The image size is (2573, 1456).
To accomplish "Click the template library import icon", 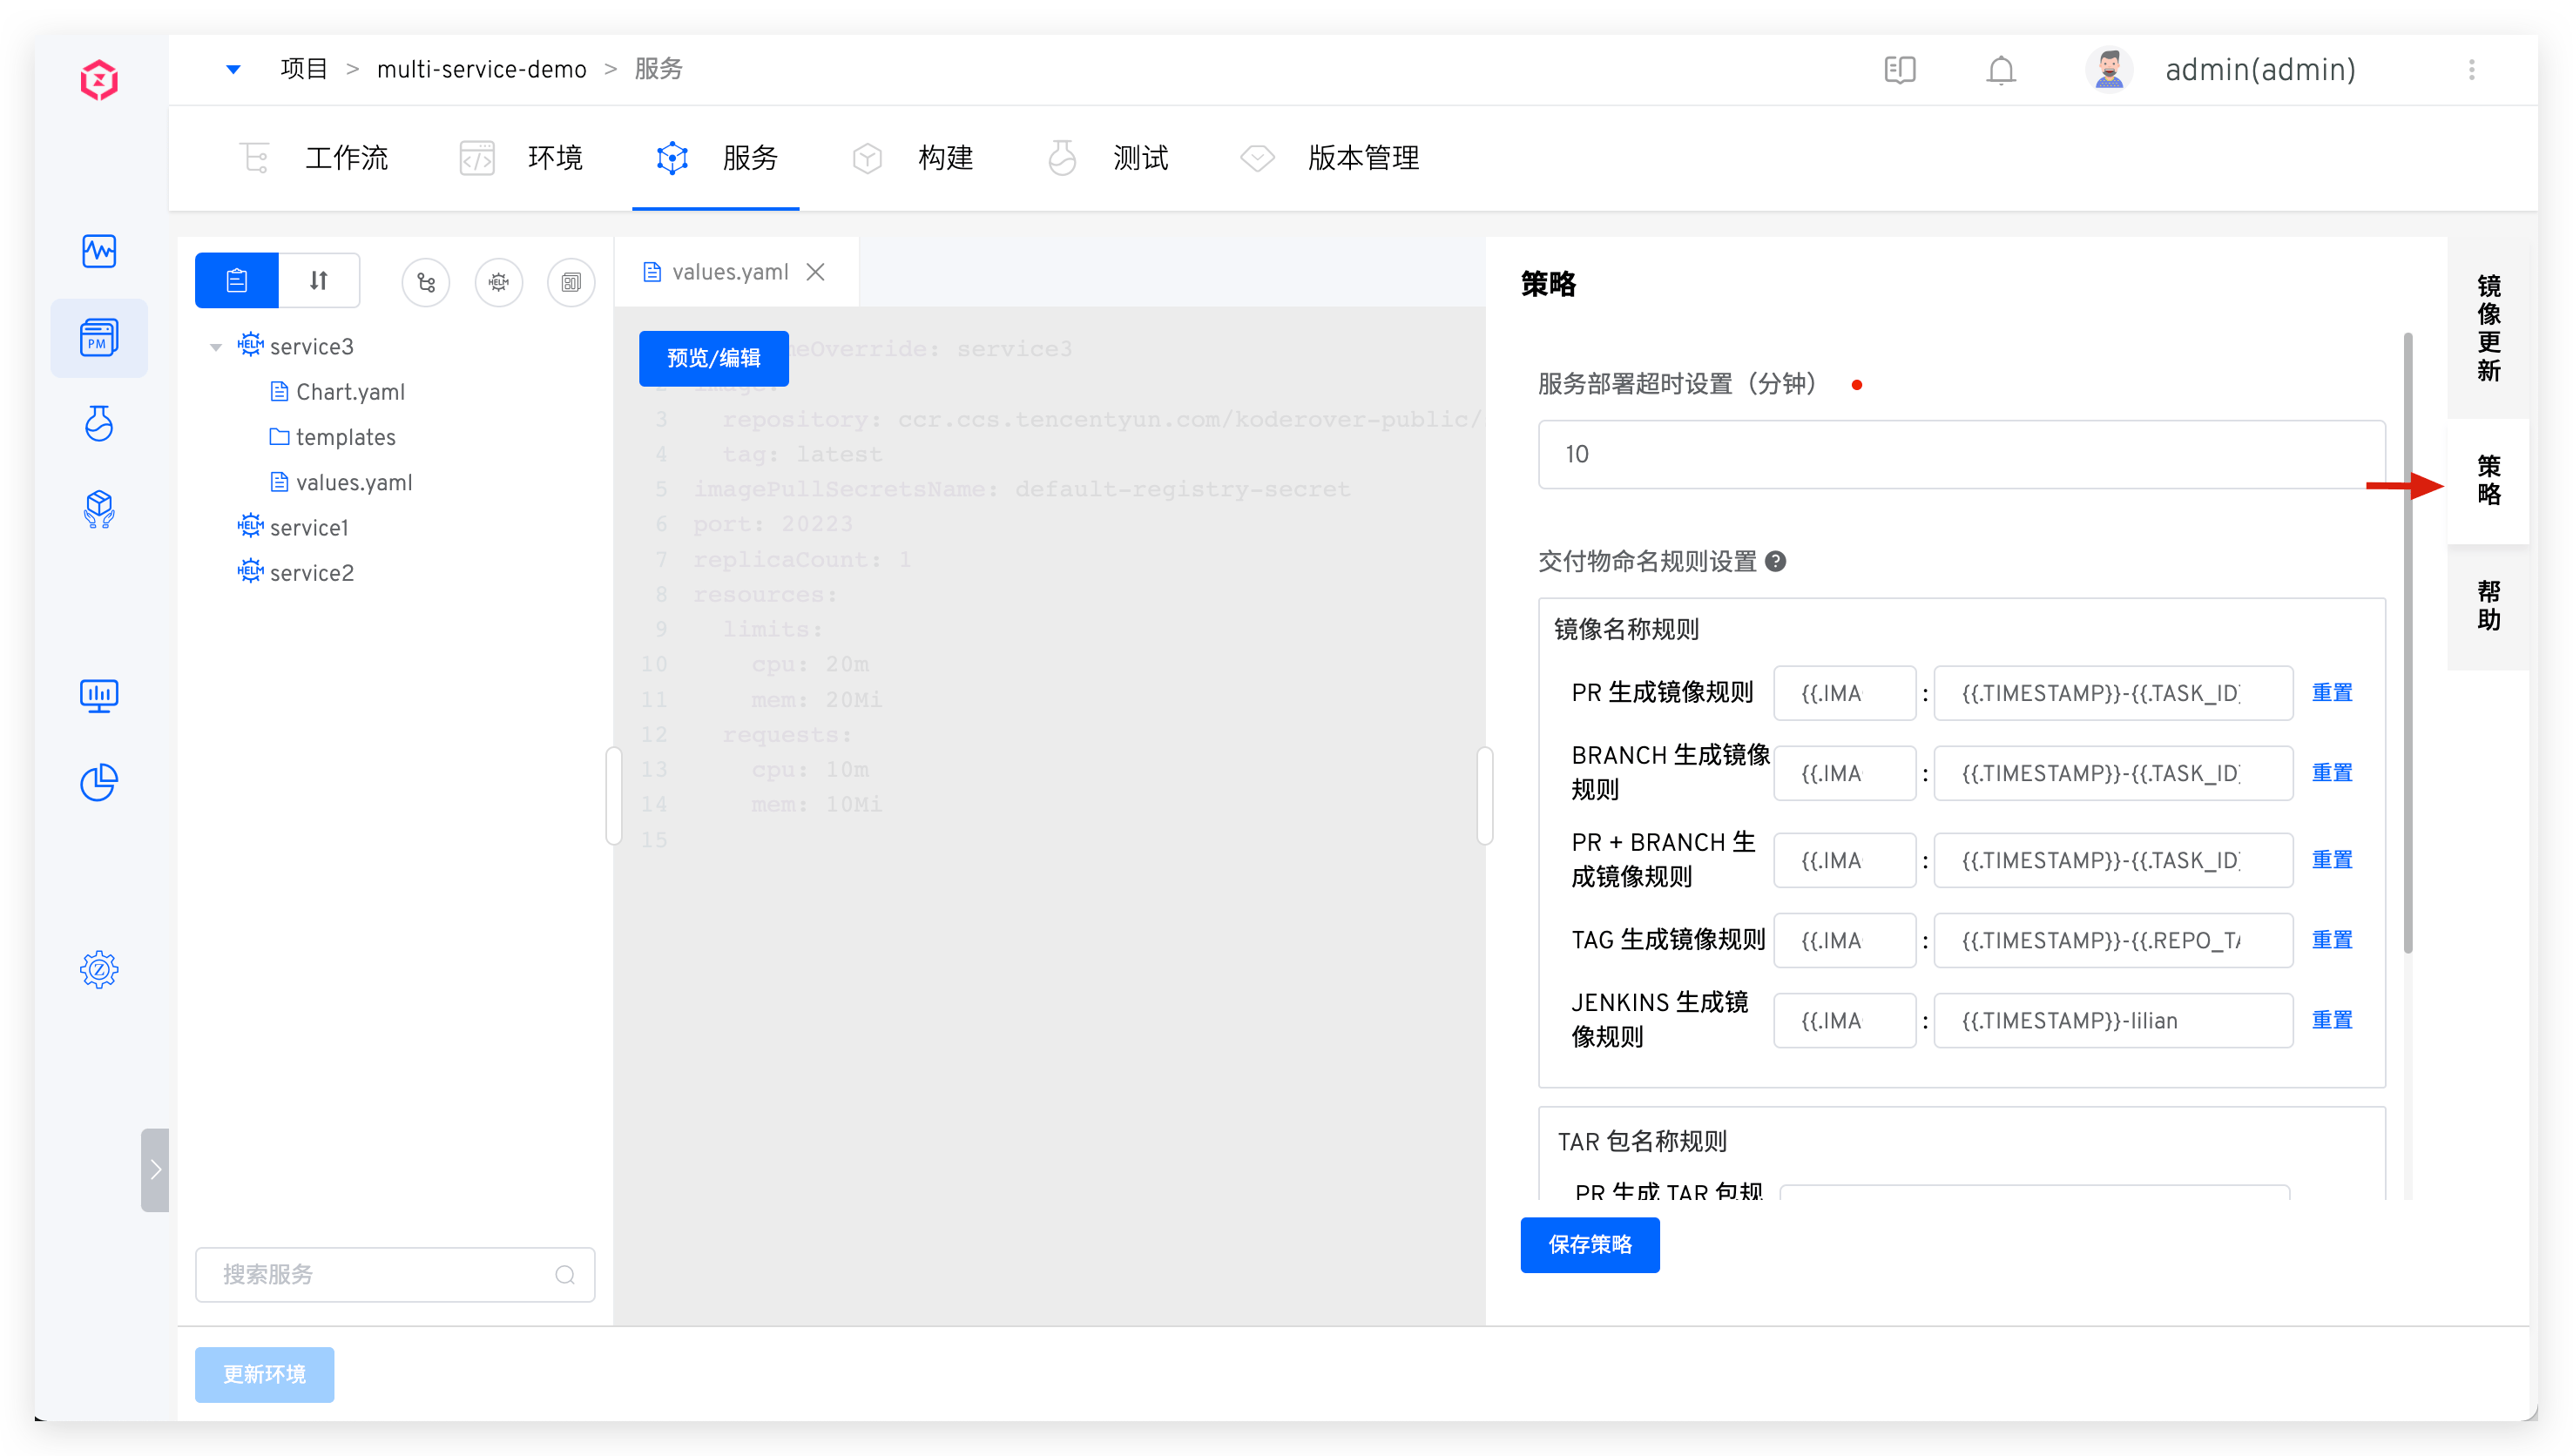I will tap(571, 283).
